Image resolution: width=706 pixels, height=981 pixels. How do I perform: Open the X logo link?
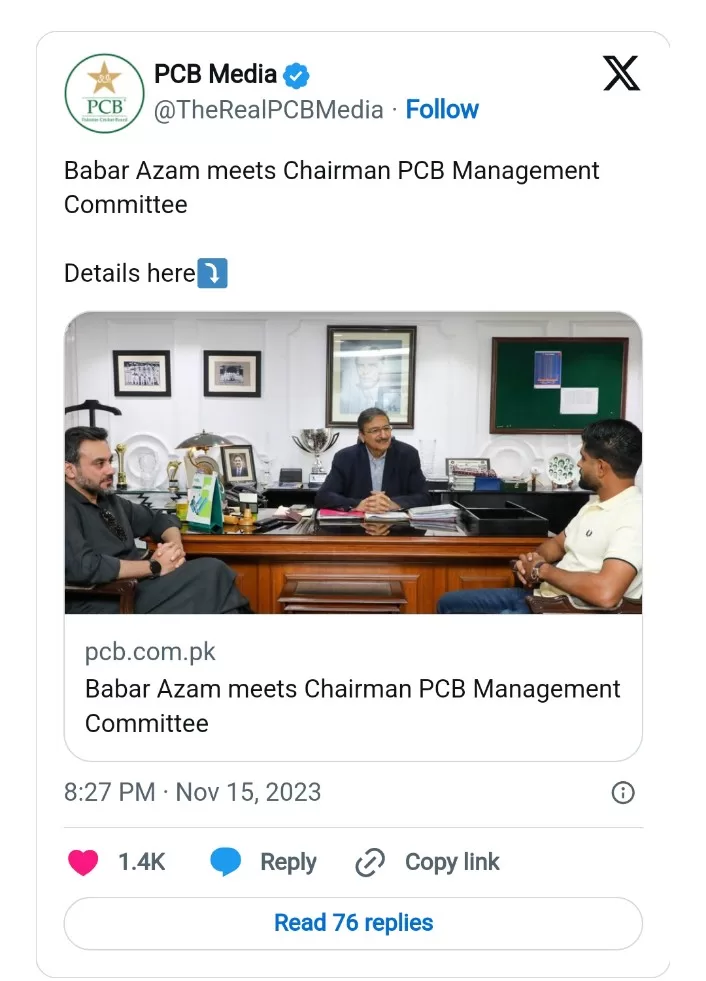[x=621, y=74]
